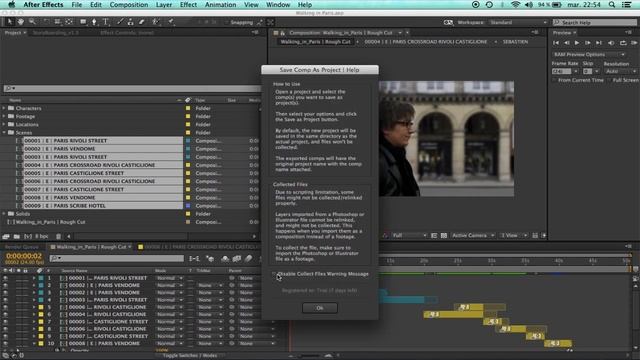Open RAM Preview Options dropdown
Screen dimensions: 640x360
click(x=589, y=54)
